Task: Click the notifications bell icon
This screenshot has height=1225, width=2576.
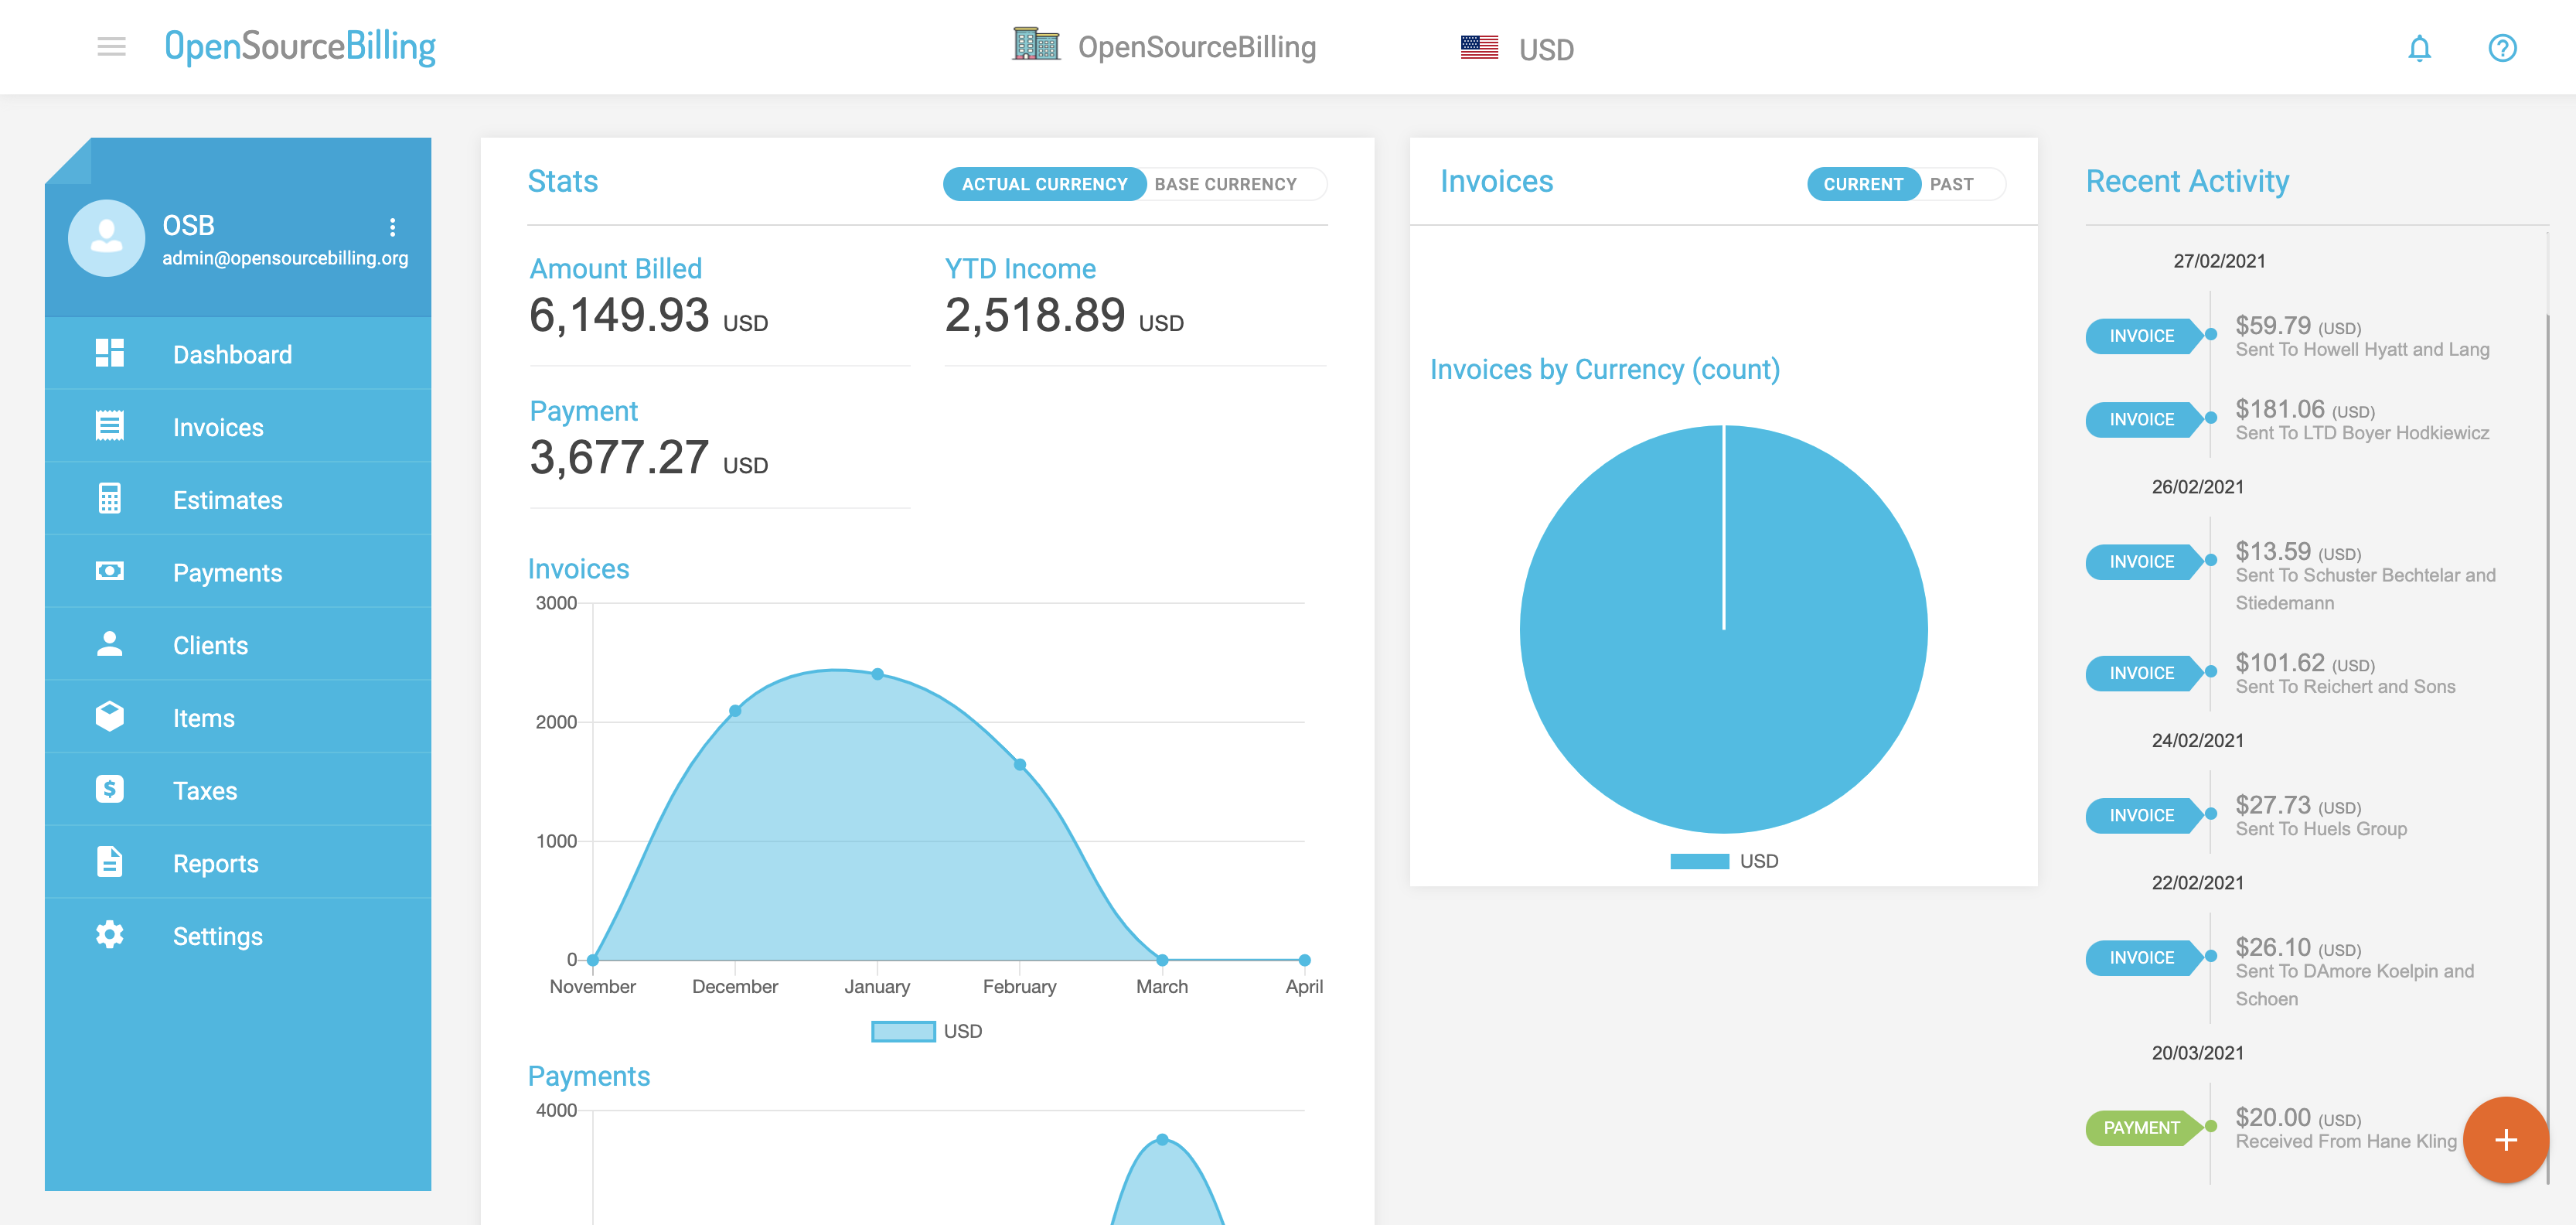Action: pyautogui.click(x=2418, y=48)
